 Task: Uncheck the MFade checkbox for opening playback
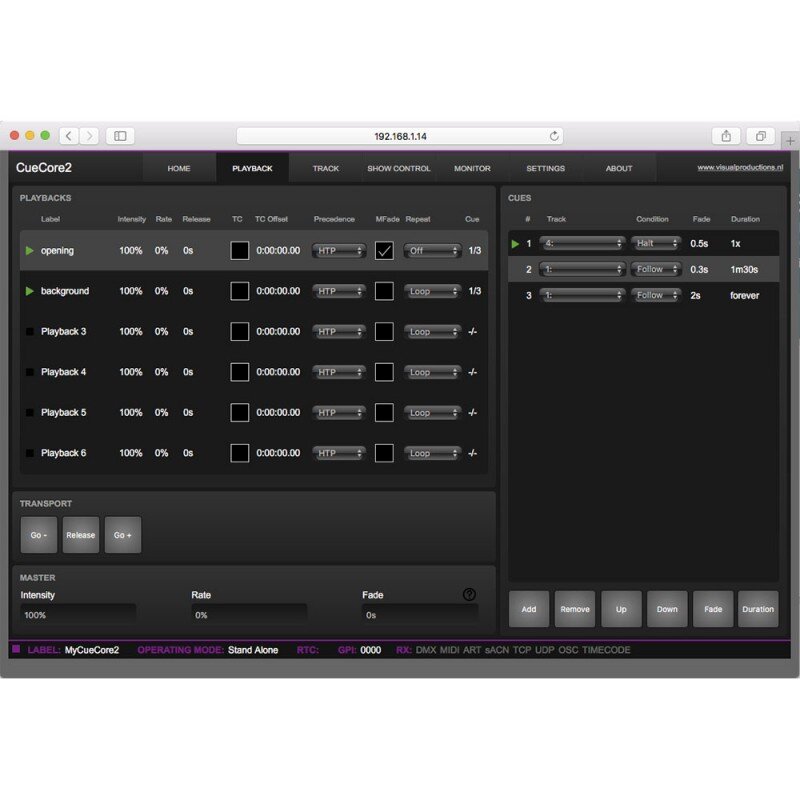(384, 251)
